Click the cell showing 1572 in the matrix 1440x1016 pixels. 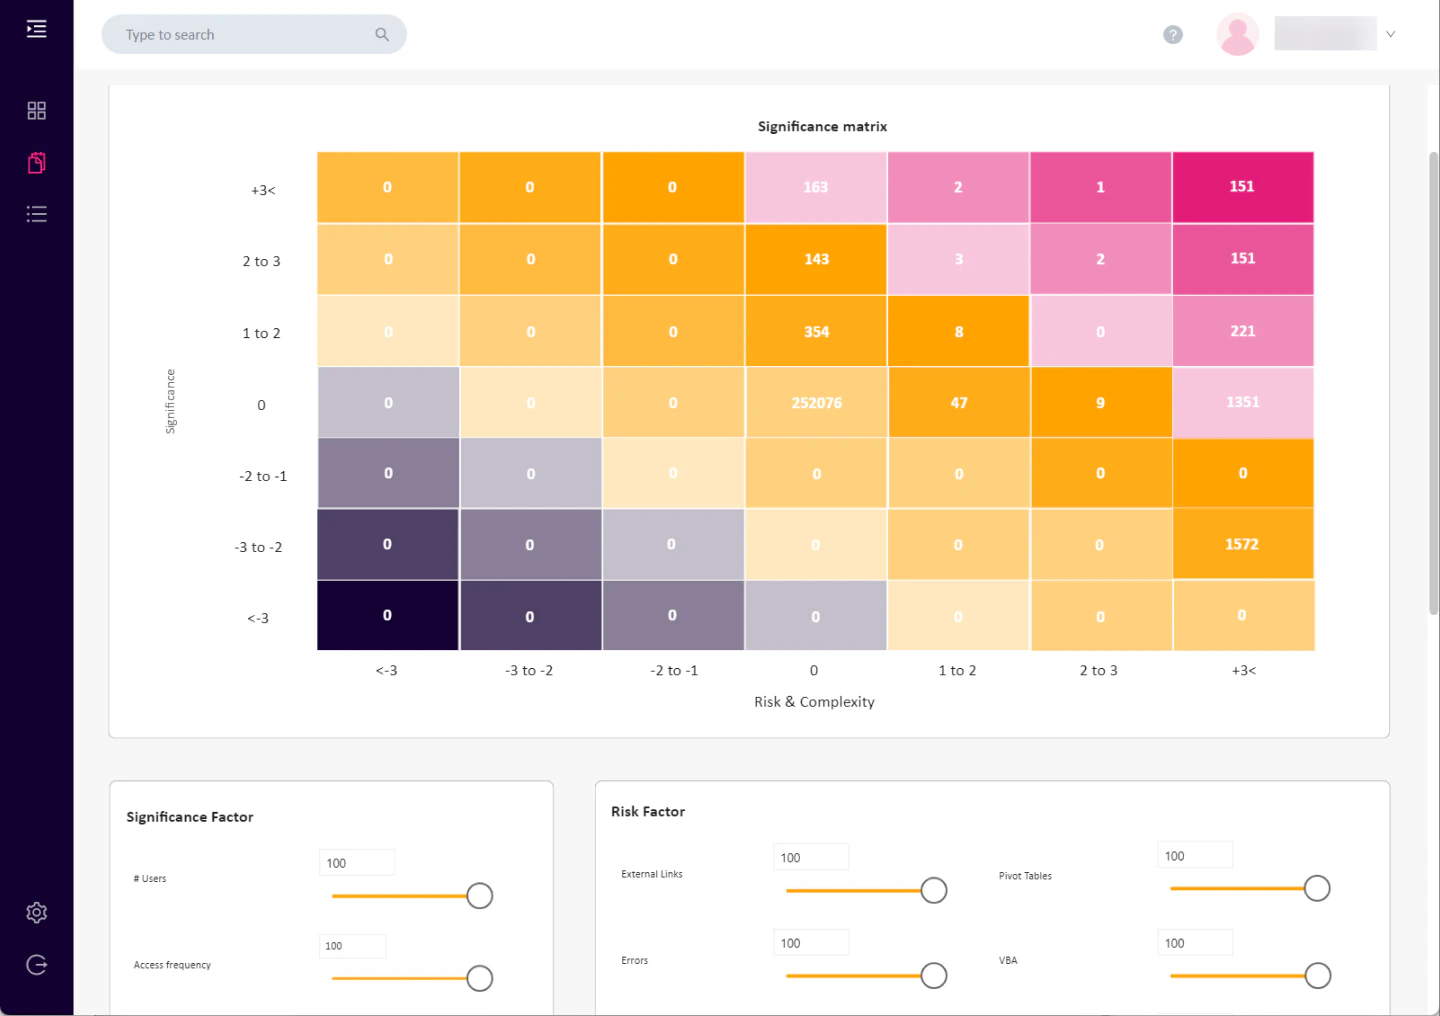click(x=1243, y=544)
